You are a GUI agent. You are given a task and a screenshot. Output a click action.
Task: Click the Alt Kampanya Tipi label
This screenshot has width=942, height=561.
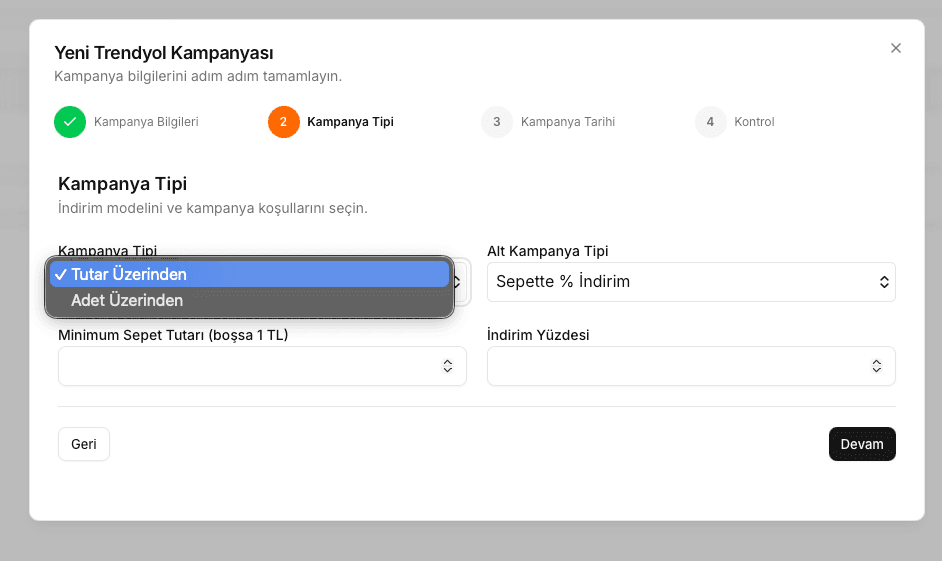[548, 251]
